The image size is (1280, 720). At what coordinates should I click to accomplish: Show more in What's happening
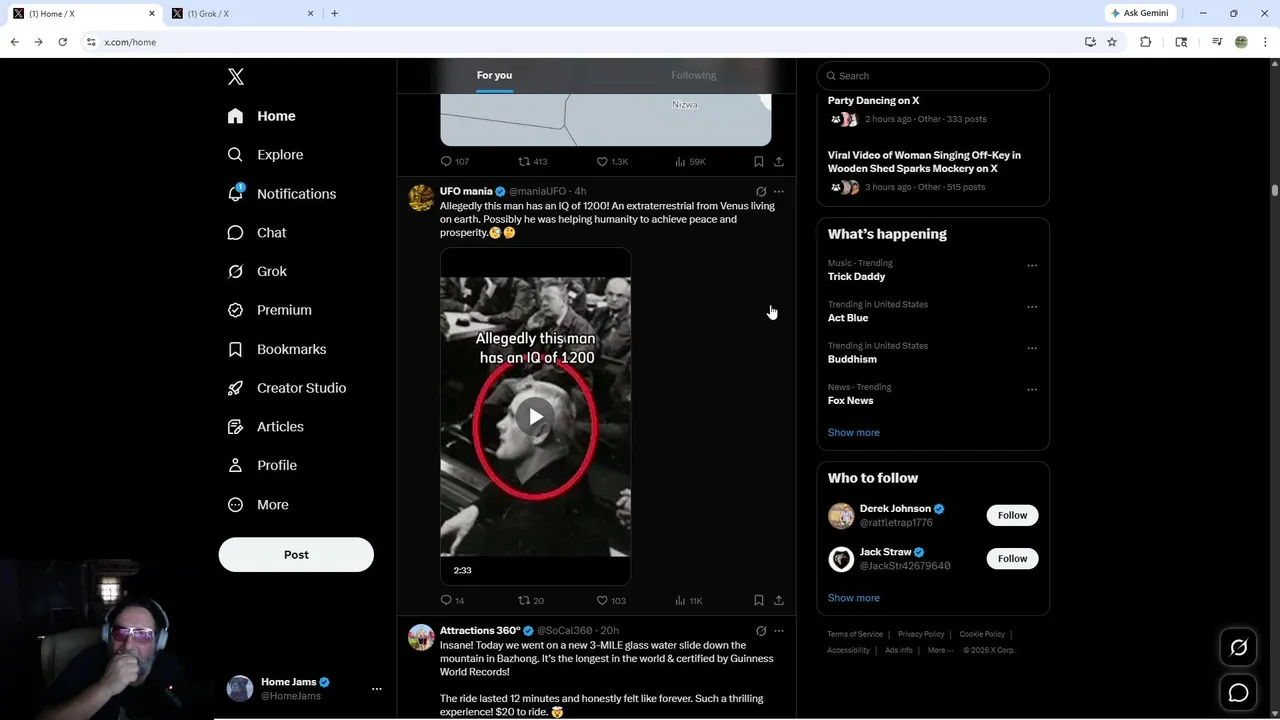point(854,432)
